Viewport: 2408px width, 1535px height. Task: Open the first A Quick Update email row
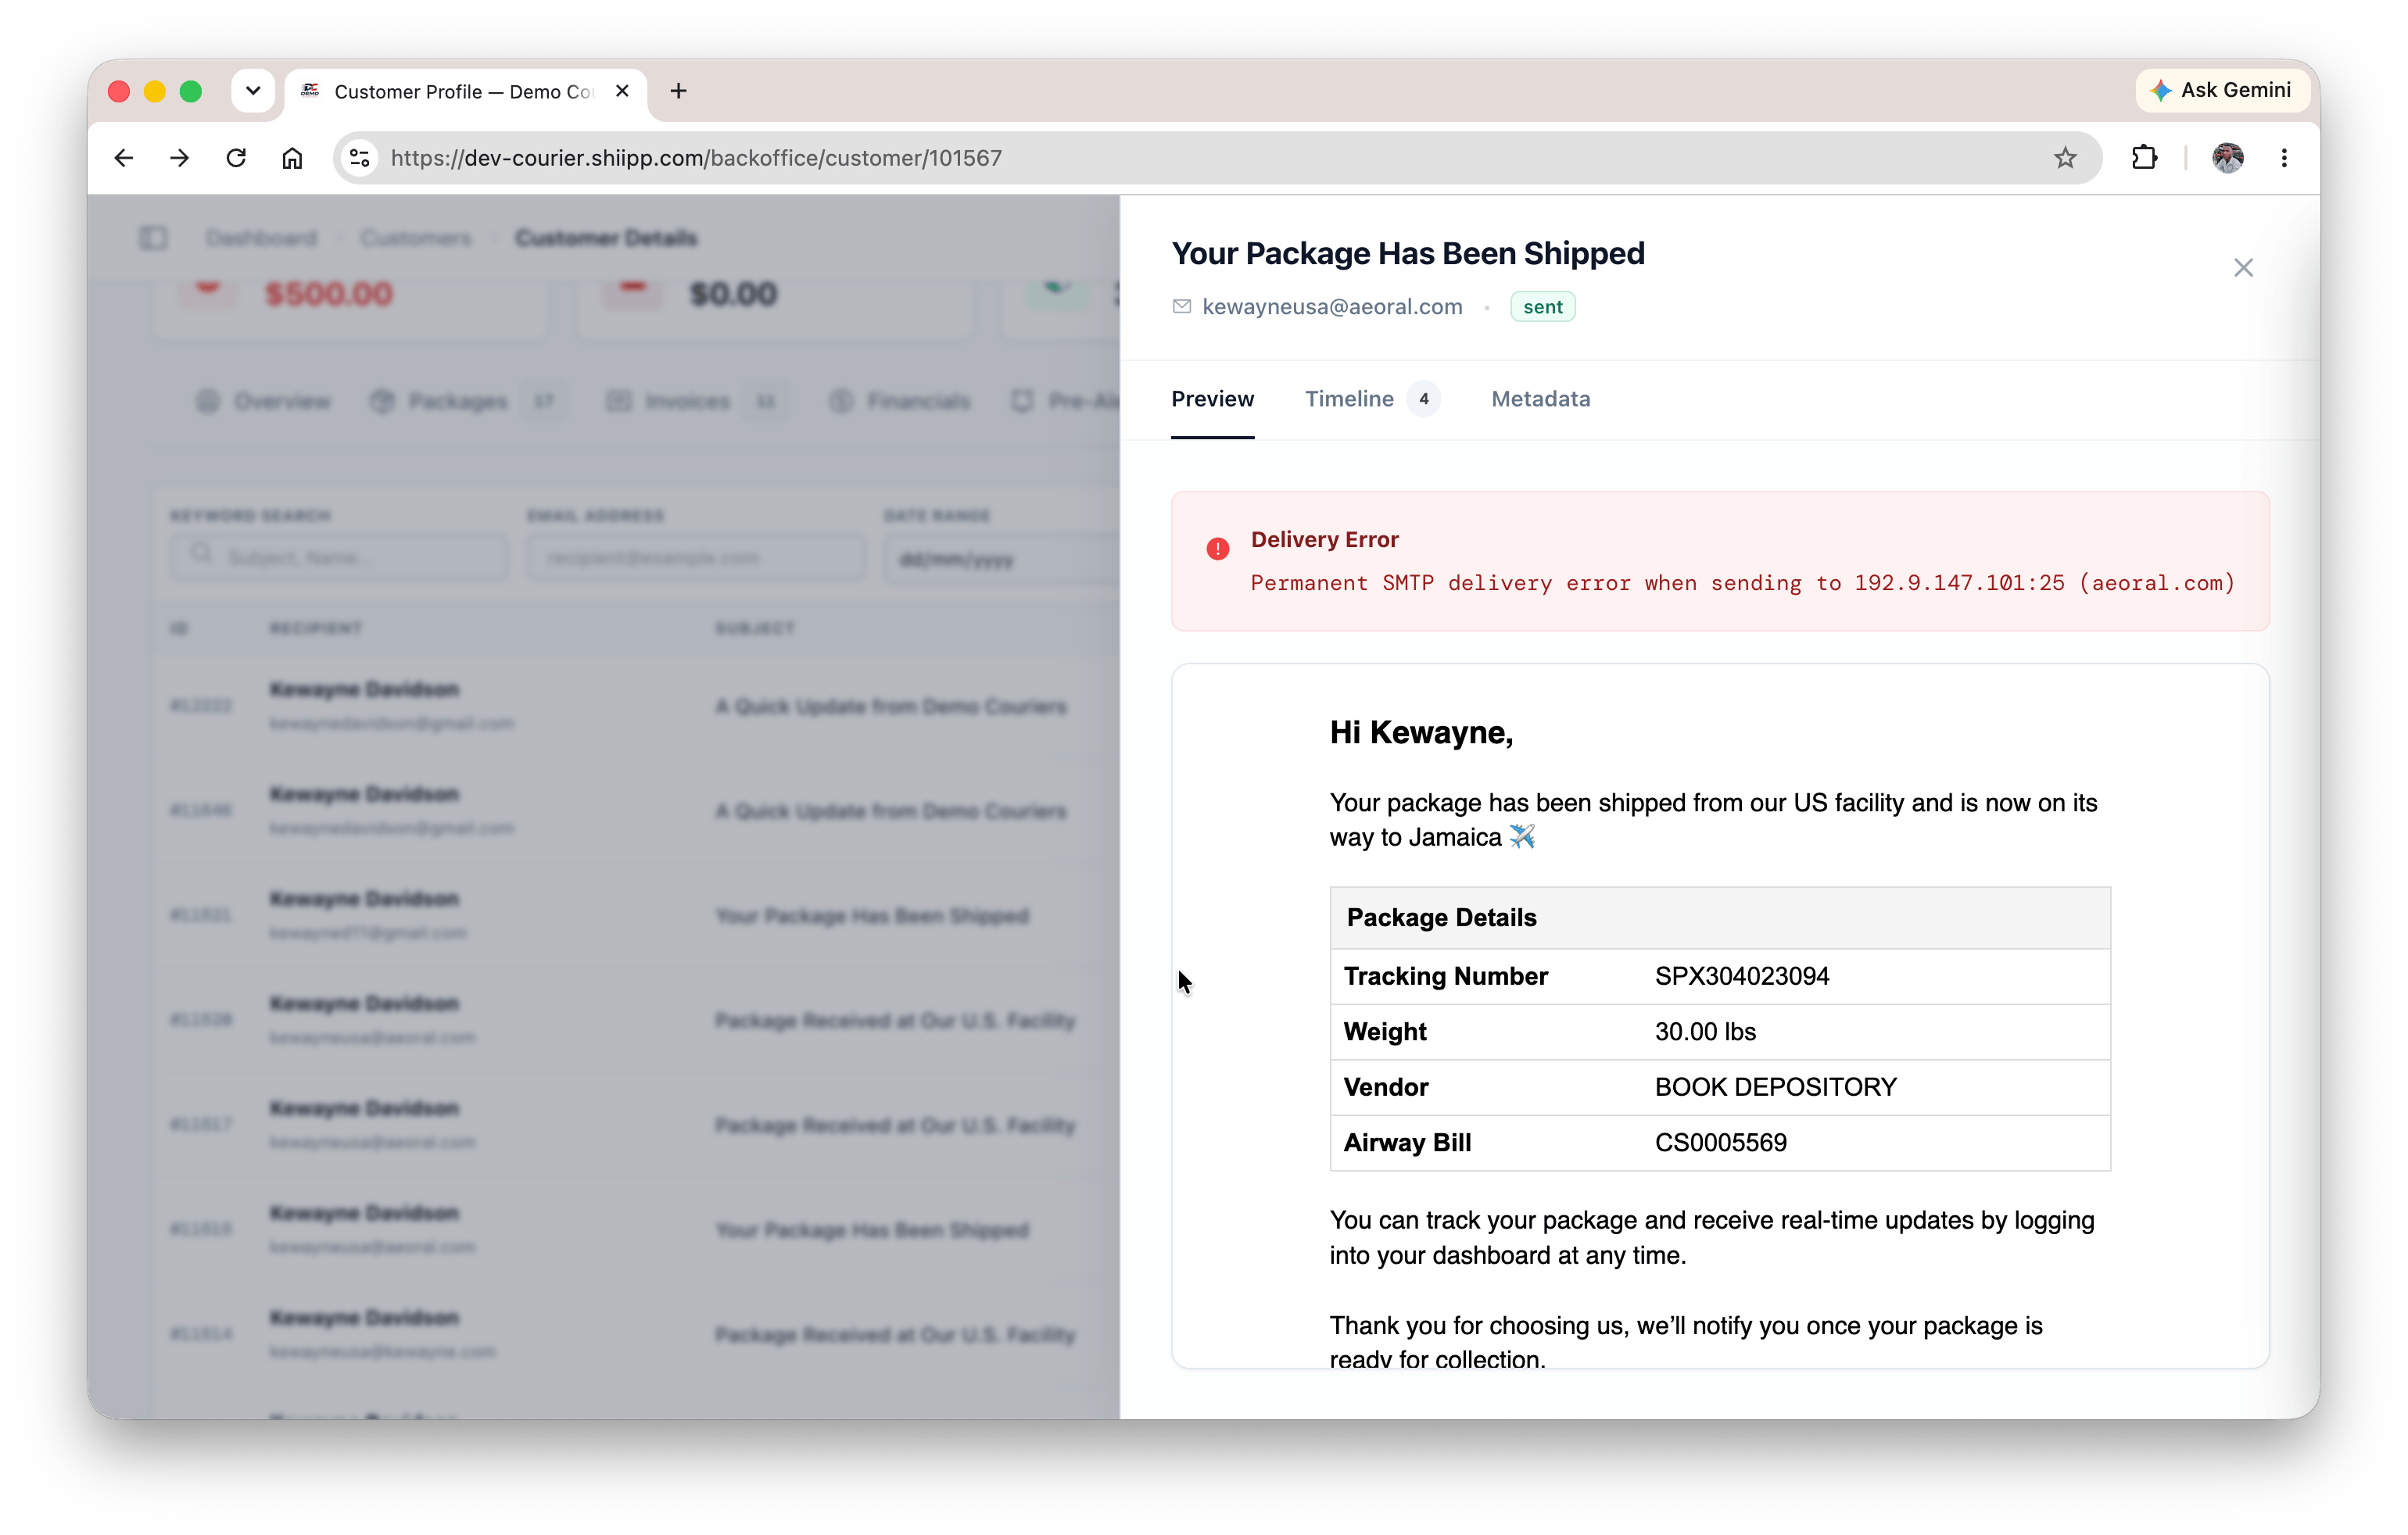637,706
